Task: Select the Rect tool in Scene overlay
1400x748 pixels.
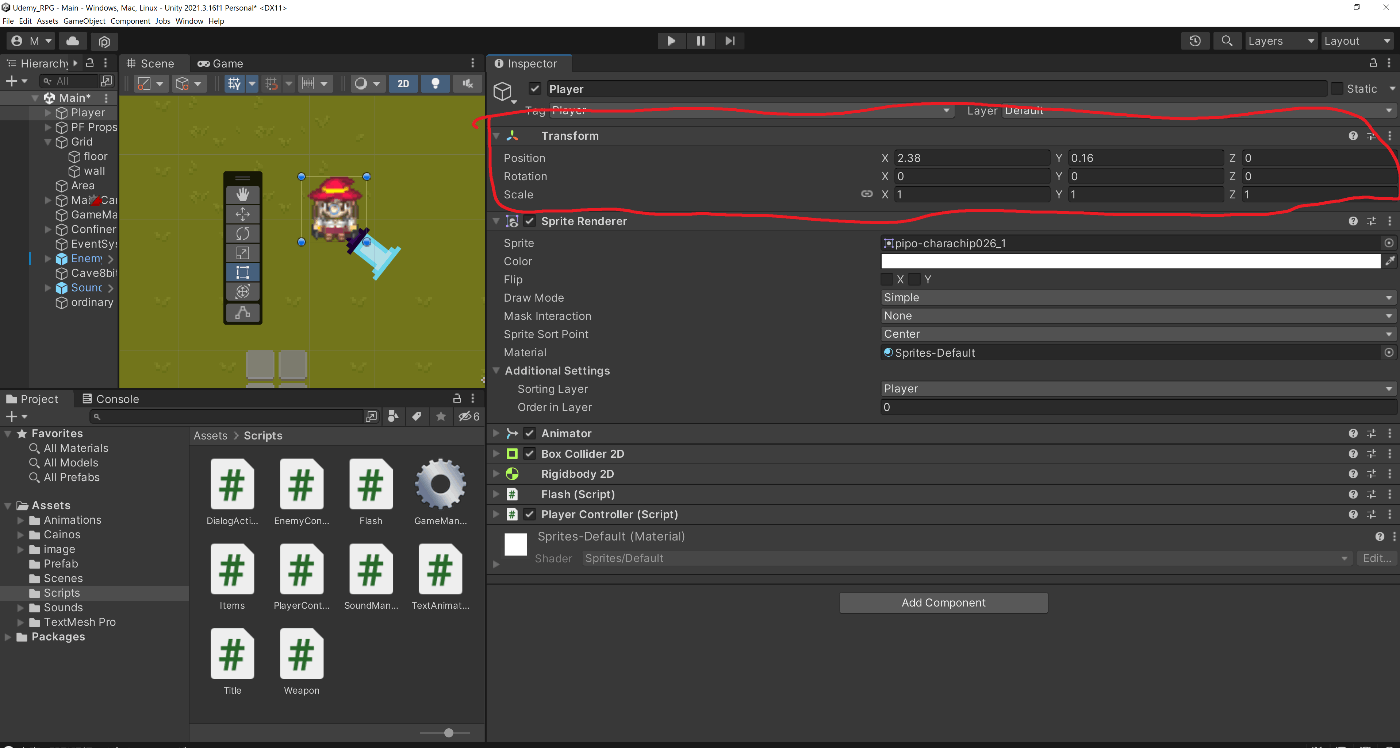Action: 242,272
